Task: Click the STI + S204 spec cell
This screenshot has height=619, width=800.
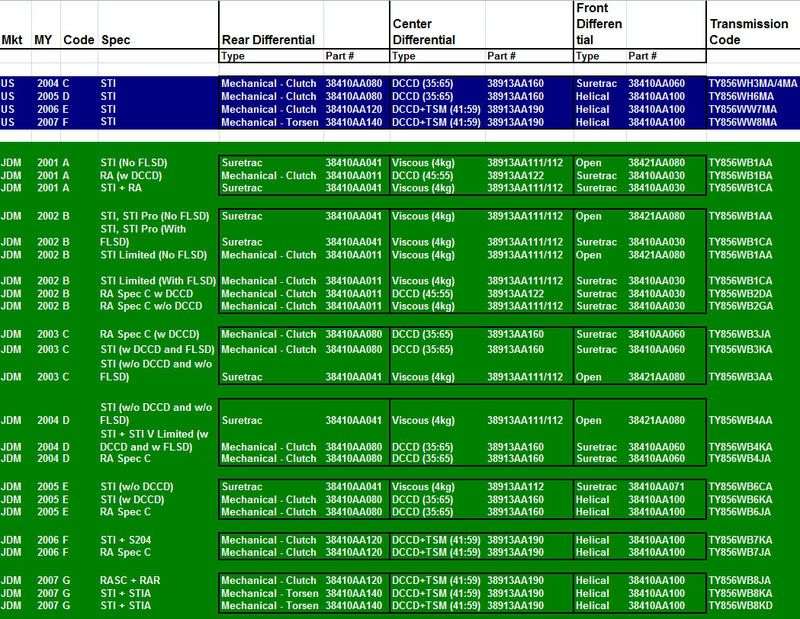Action: pos(125,539)
